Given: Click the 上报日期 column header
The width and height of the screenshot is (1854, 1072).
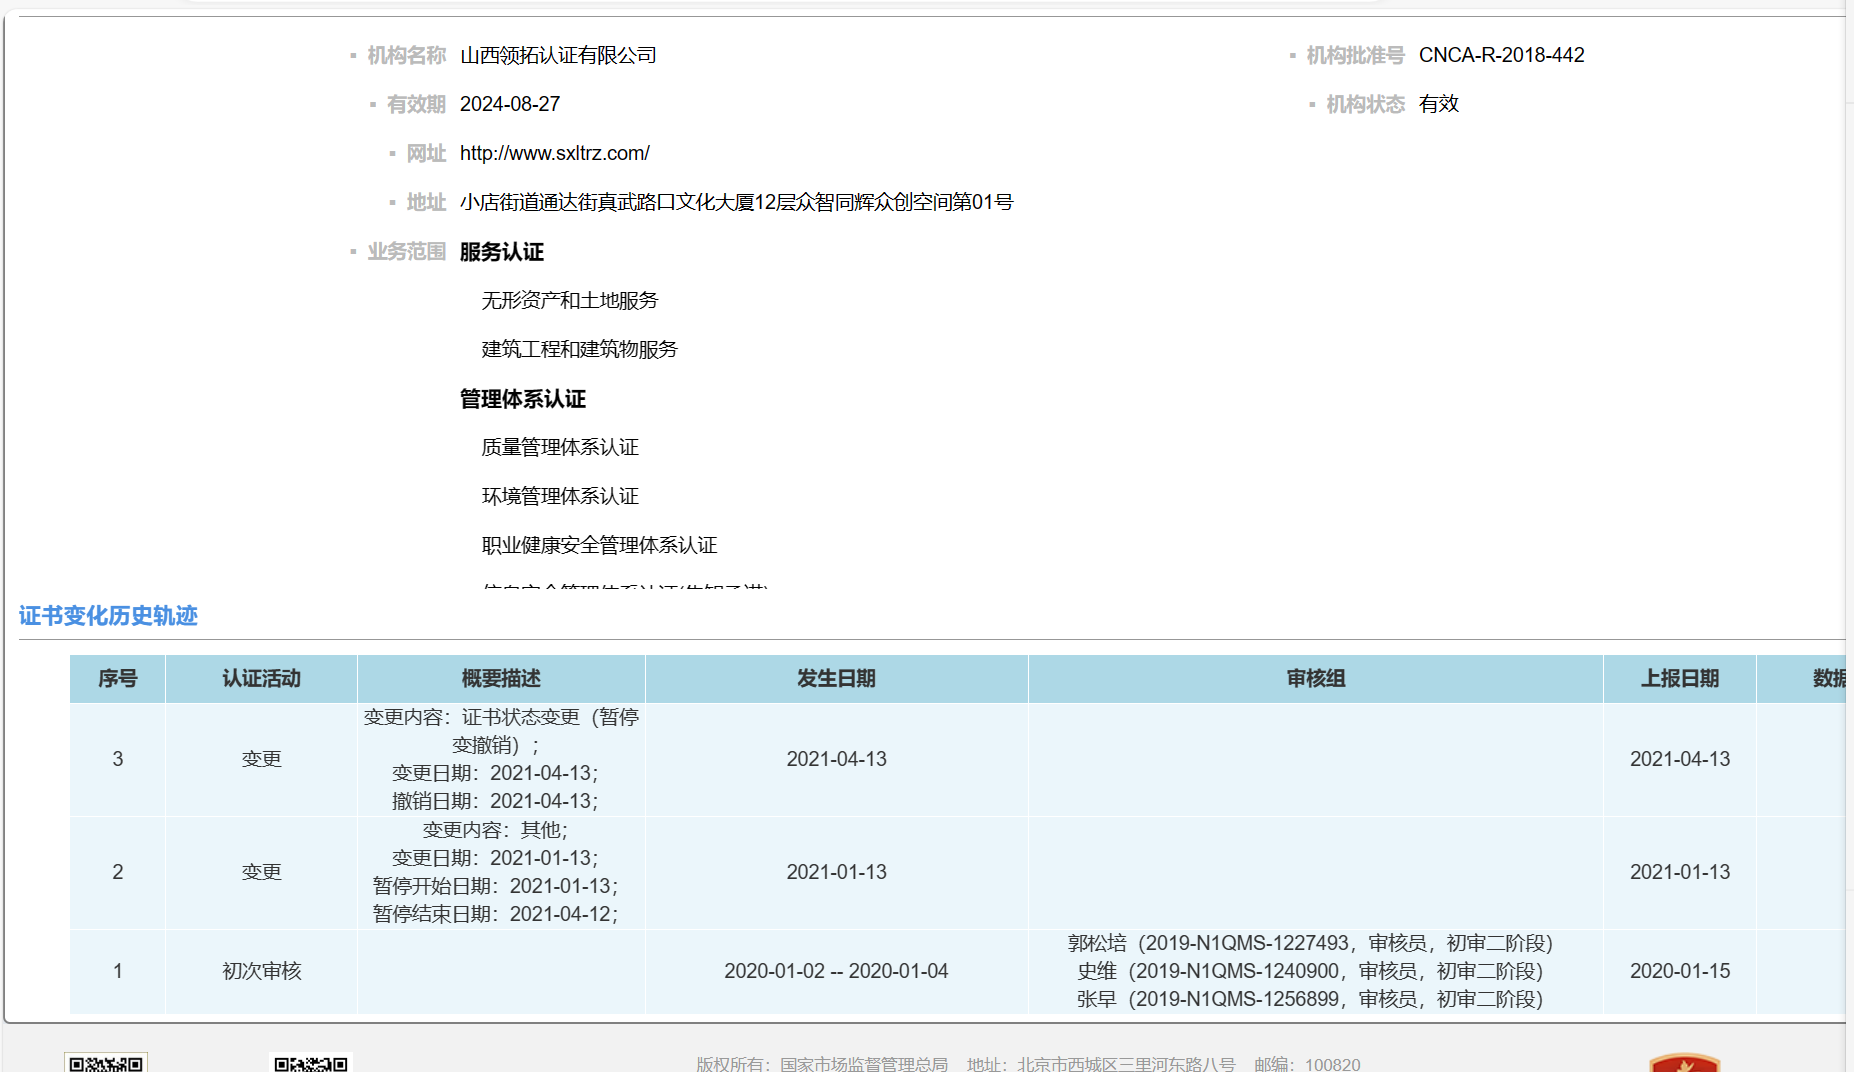Looking at the screenshot, I should coord(1680,679).
